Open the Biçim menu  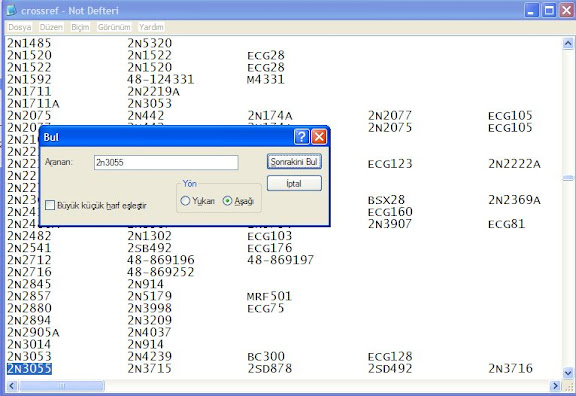click(x=80, y=27)
